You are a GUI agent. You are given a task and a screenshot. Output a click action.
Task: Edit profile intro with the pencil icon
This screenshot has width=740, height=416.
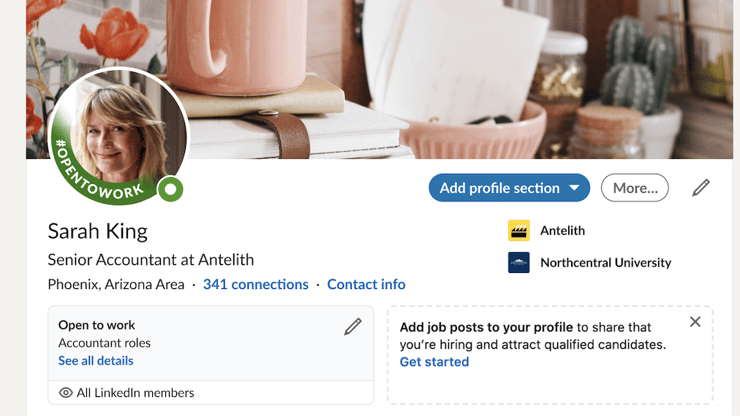click(701, 187)
